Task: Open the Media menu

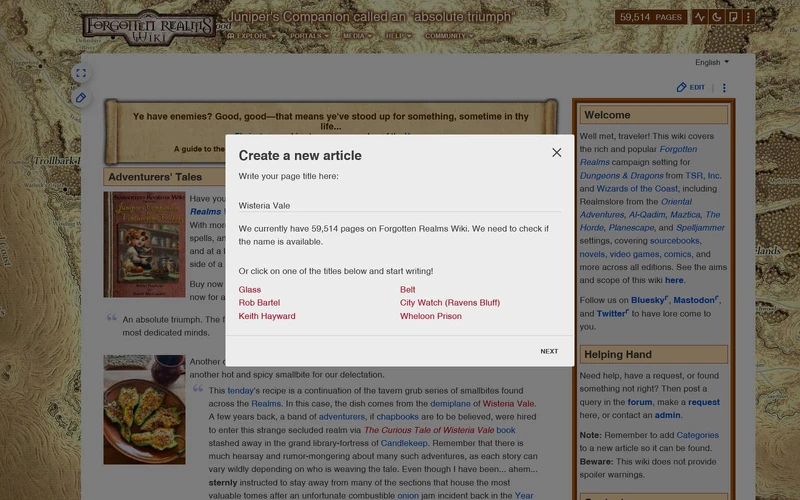Action: point(357,36)
